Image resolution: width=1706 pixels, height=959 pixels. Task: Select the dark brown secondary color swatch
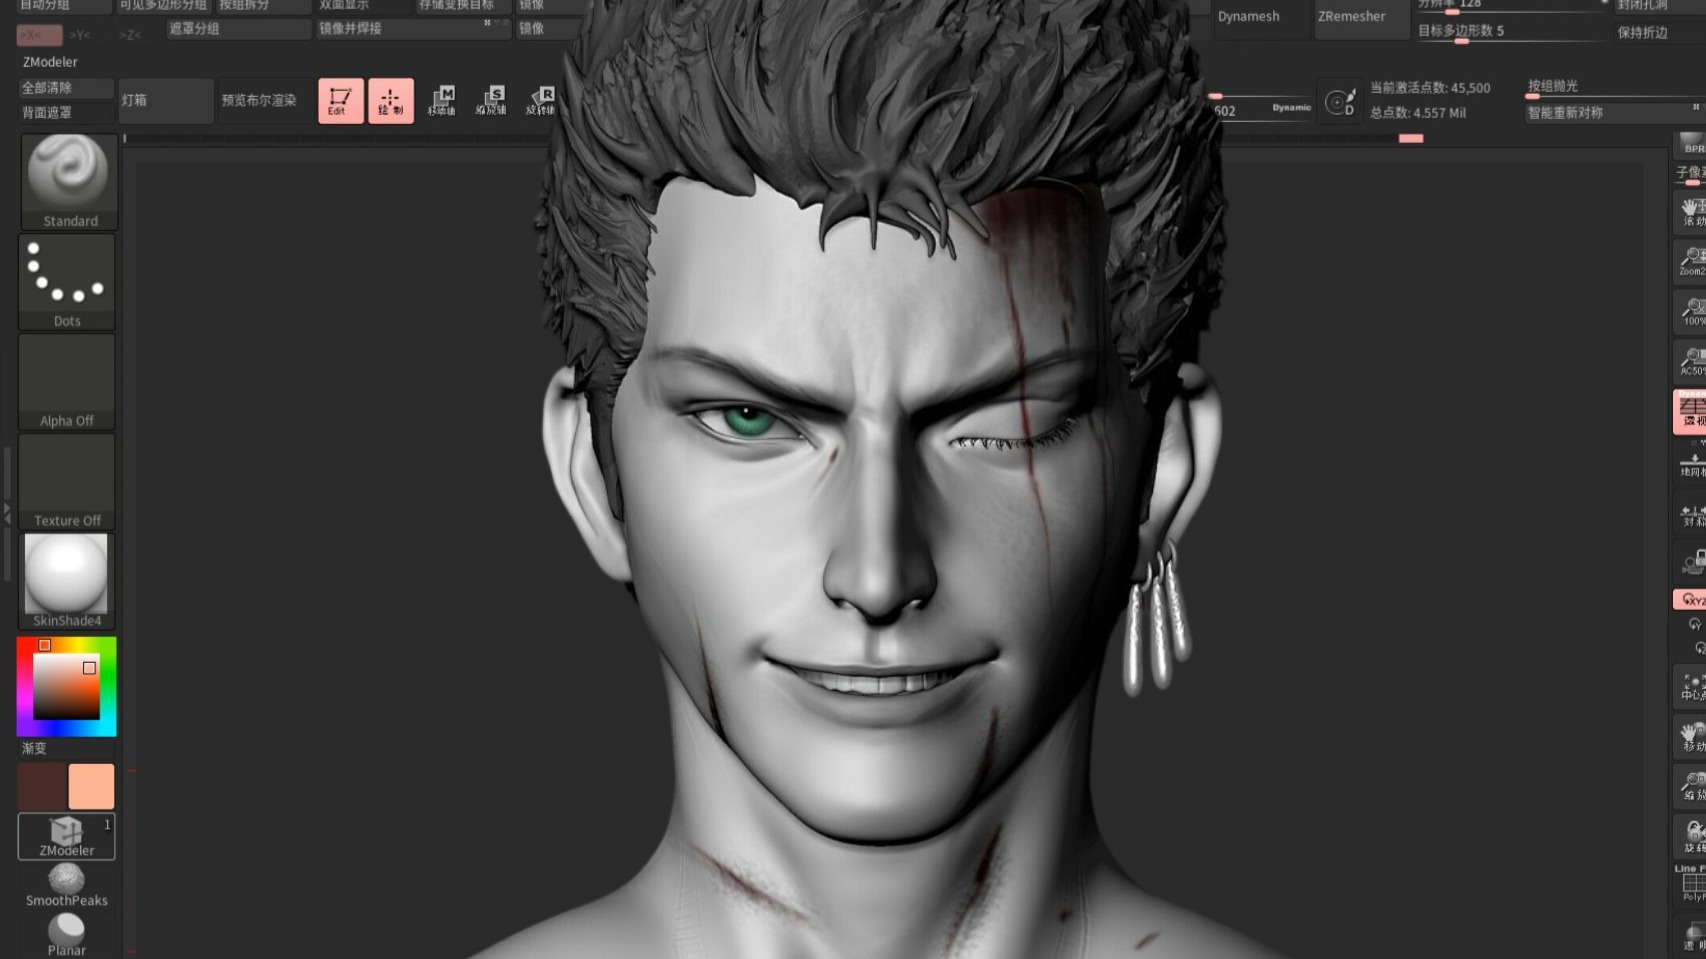(x=41, y=787)
